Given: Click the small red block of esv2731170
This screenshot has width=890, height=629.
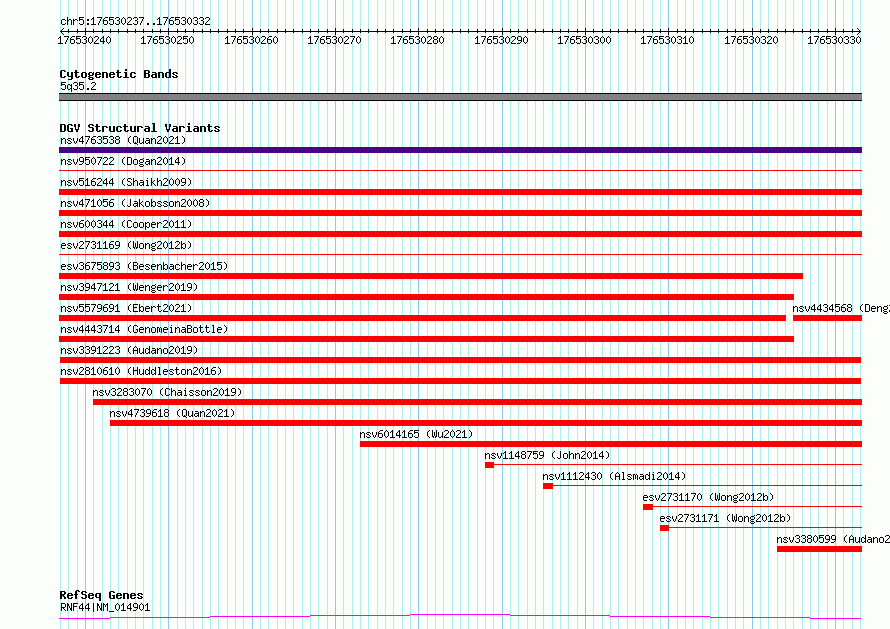Looking at the screenshot, I should (648, 507).
